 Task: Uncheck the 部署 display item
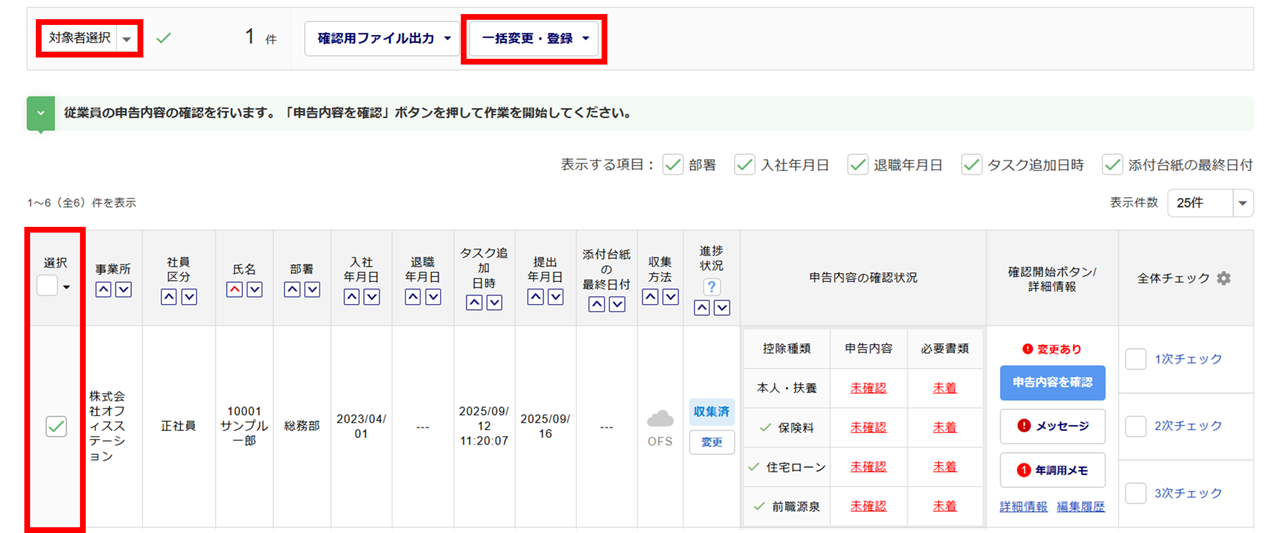(673, 165)
